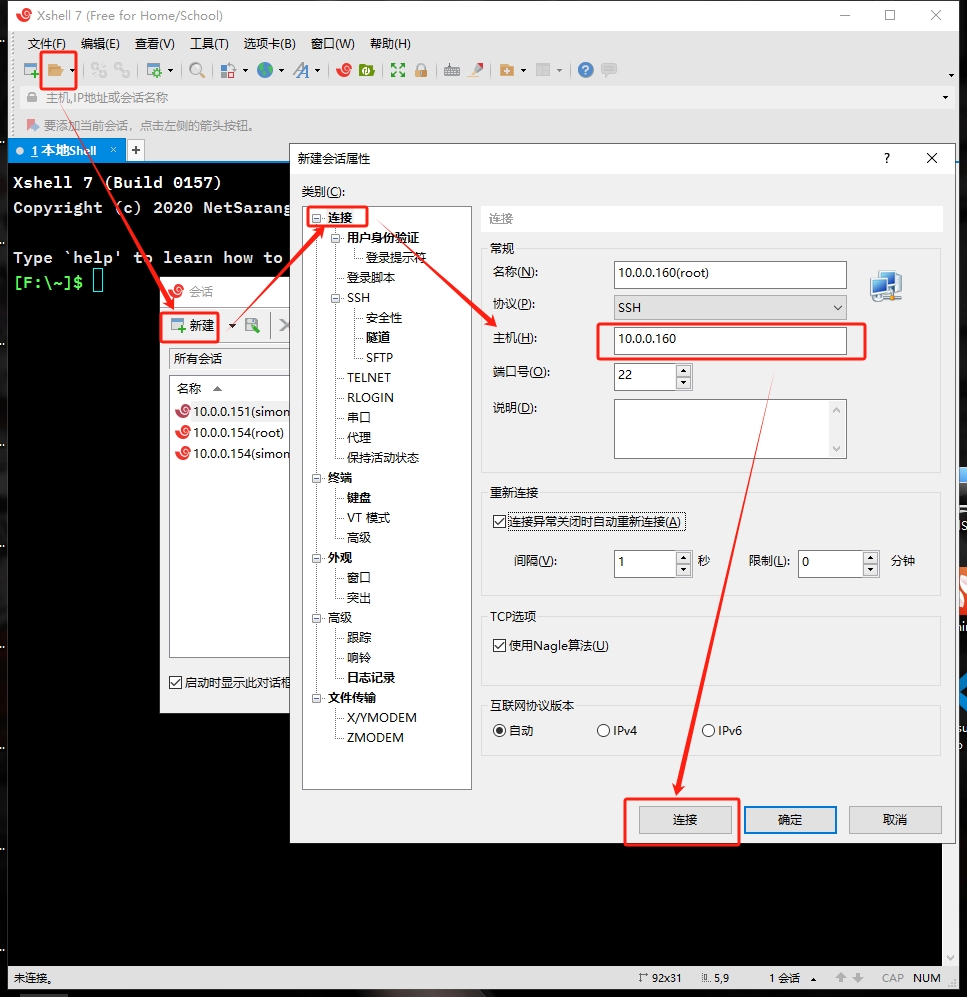The width and height of the screenshot is (967, 997).
Task: Click the speech bubble feedback icon
Action: tap(609, 70)
